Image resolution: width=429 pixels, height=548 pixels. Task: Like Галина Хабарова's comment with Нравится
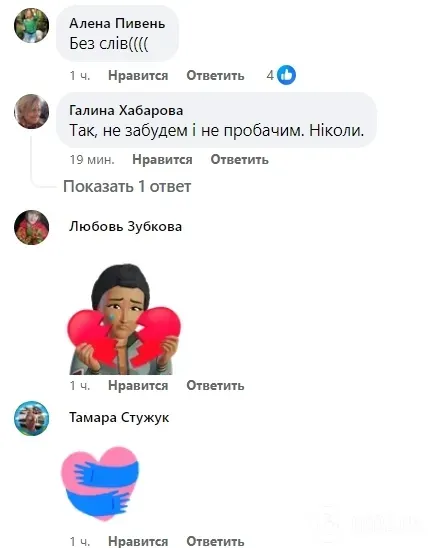pos(162,159)
